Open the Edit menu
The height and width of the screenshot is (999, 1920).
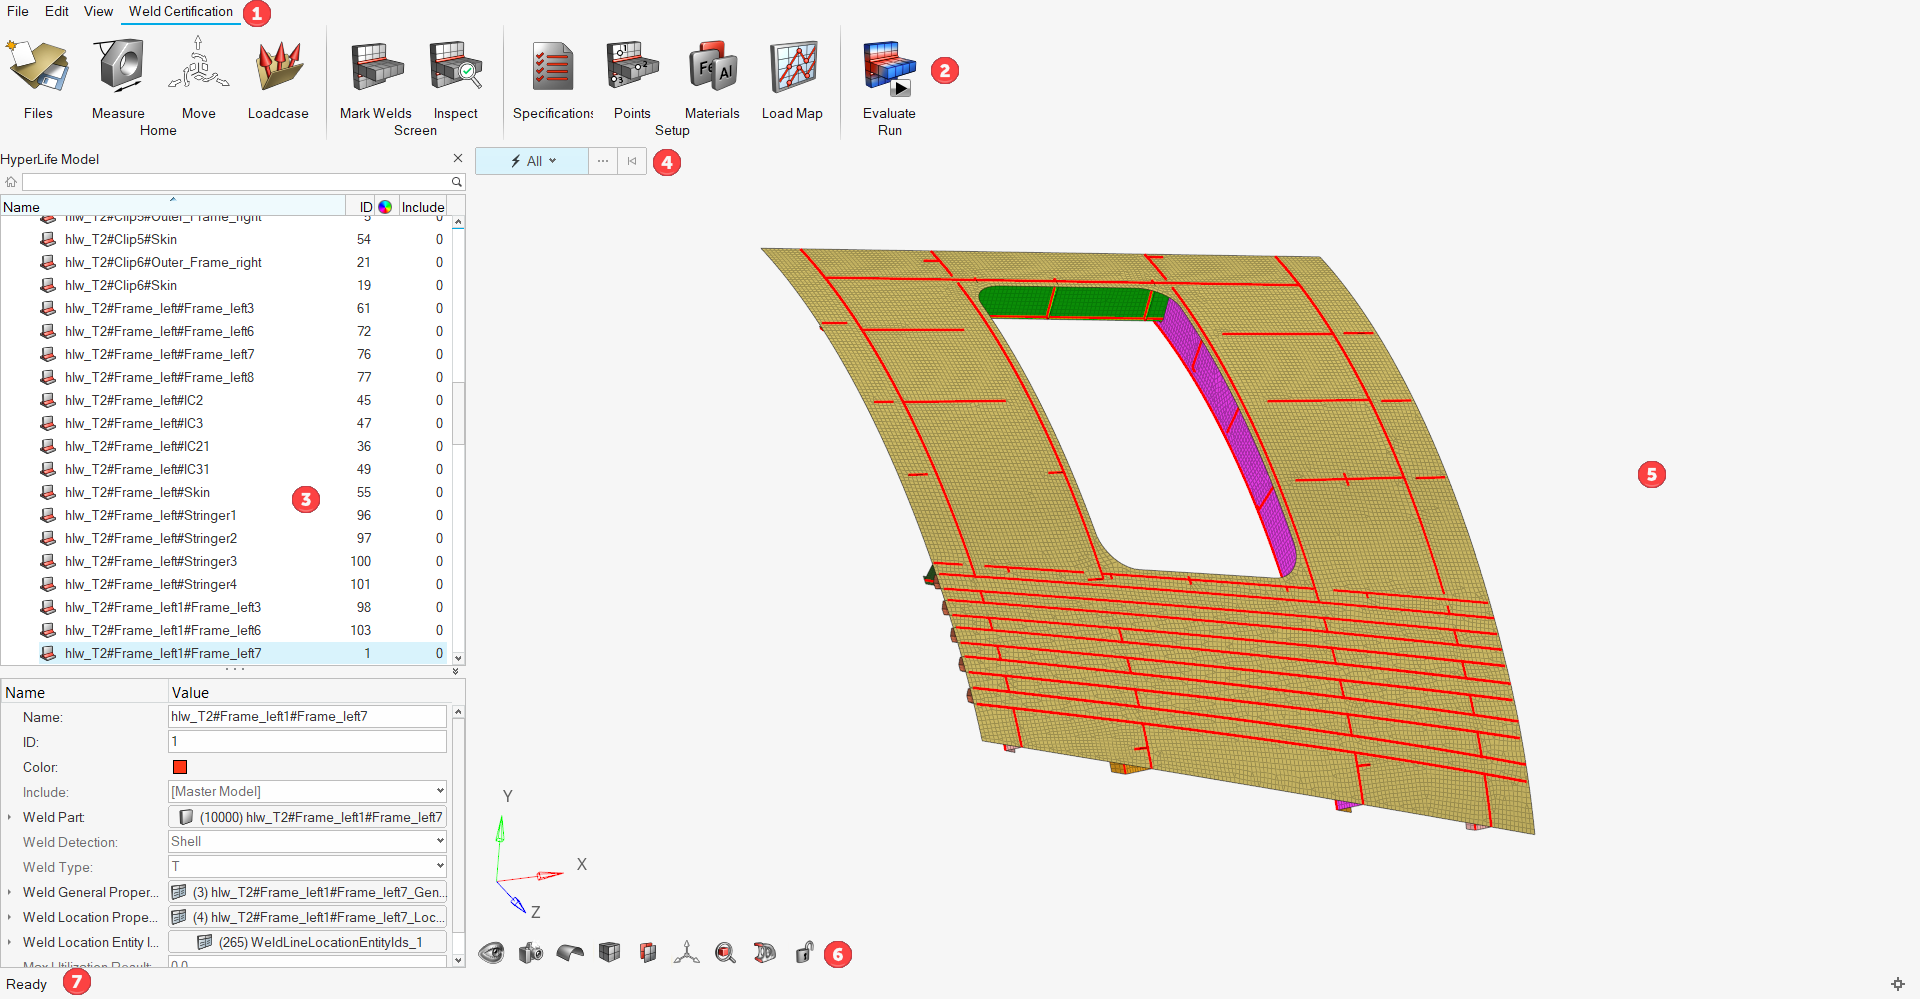(57, 11)
